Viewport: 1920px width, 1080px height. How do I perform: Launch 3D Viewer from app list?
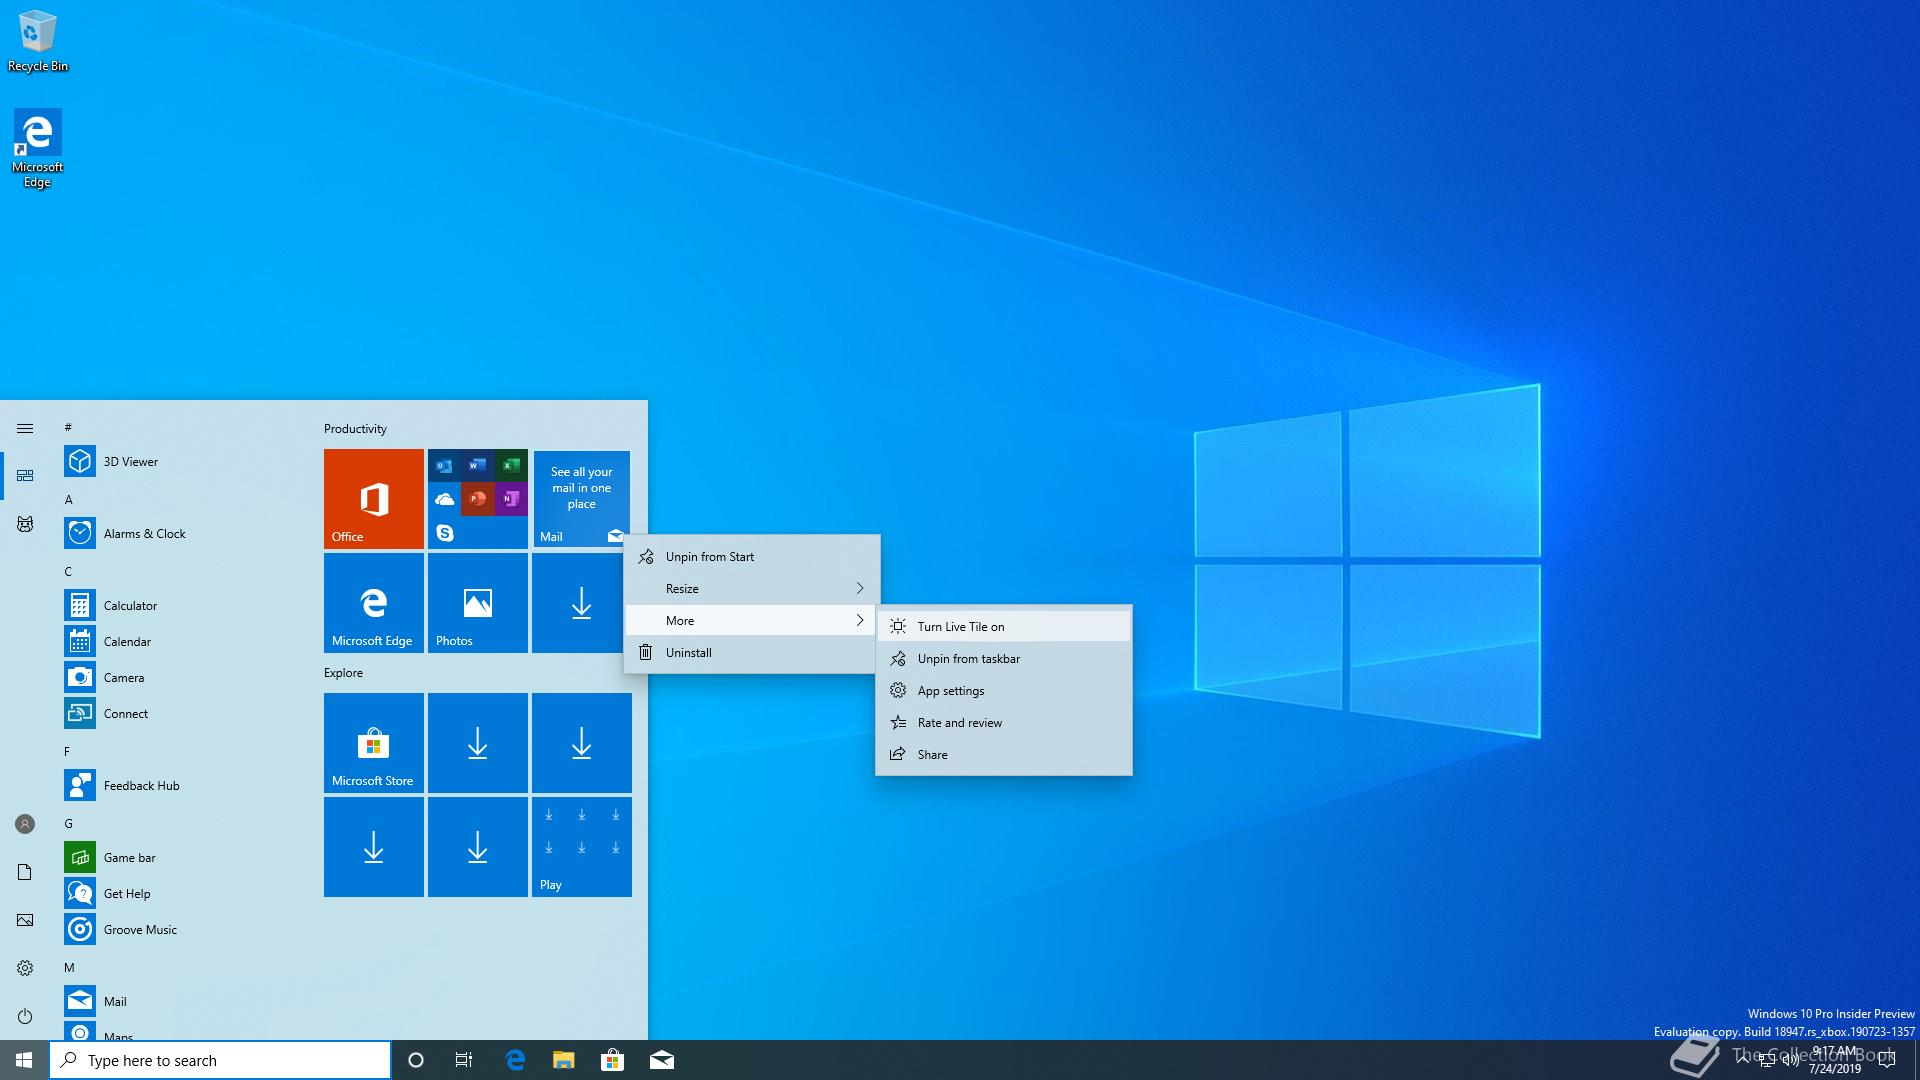(180, 462)
